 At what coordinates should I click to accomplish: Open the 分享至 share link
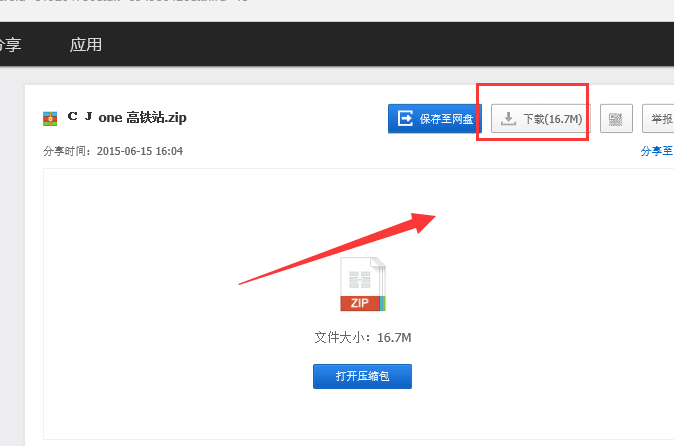[x=657, y=151]
